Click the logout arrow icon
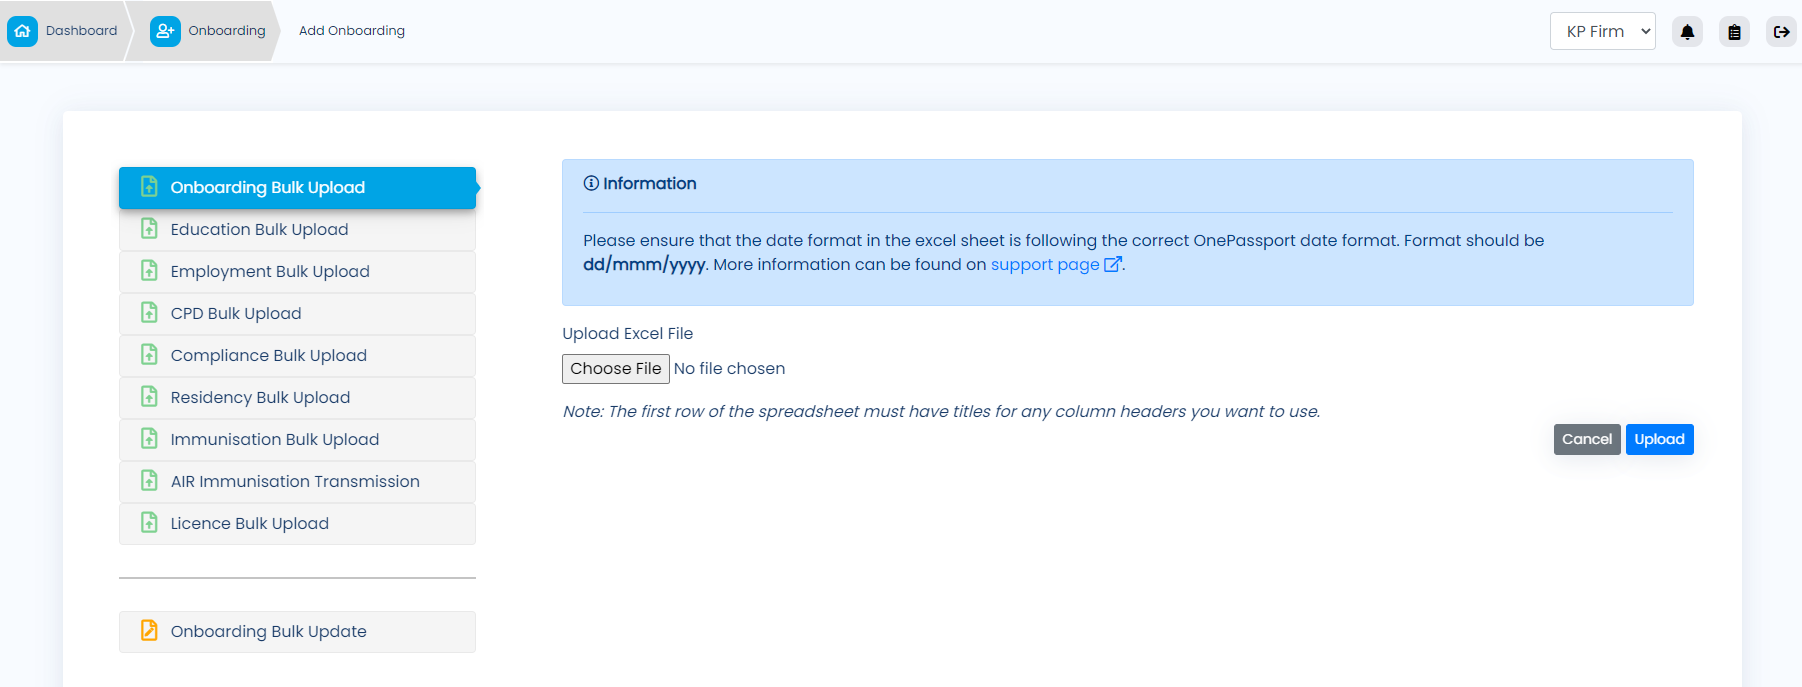 click(x=1781, y=32)
